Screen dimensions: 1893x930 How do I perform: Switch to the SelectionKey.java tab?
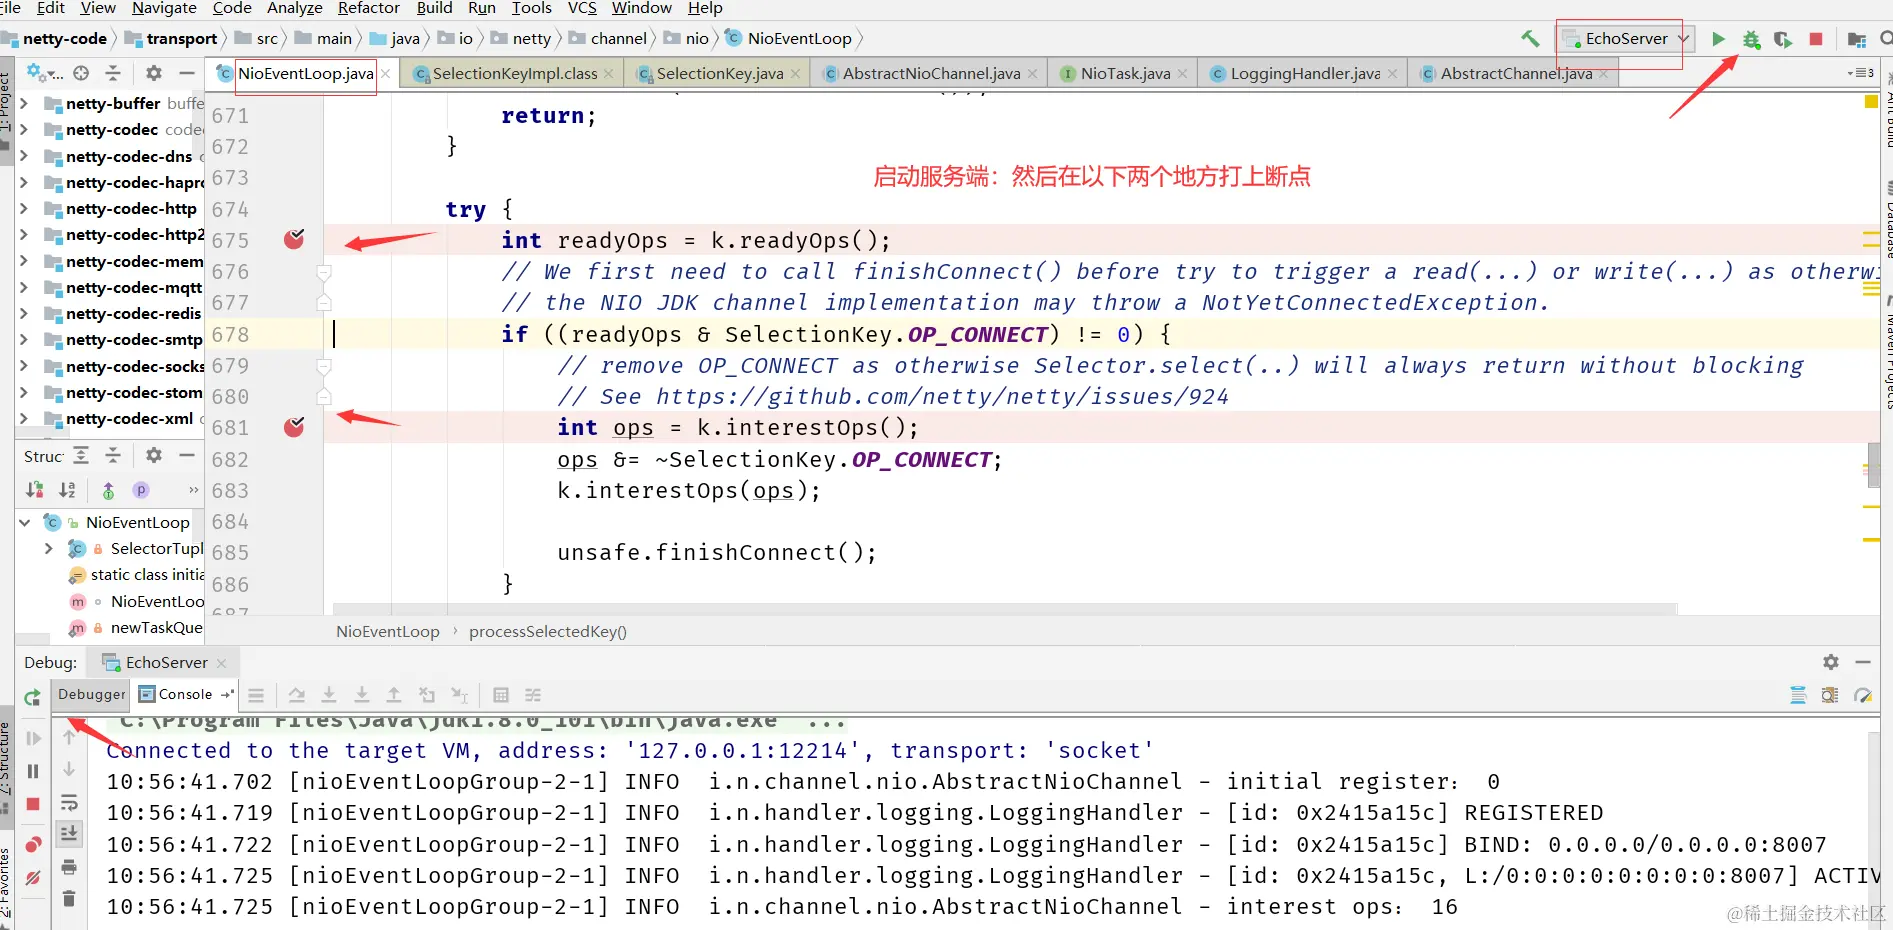[719, 73]
